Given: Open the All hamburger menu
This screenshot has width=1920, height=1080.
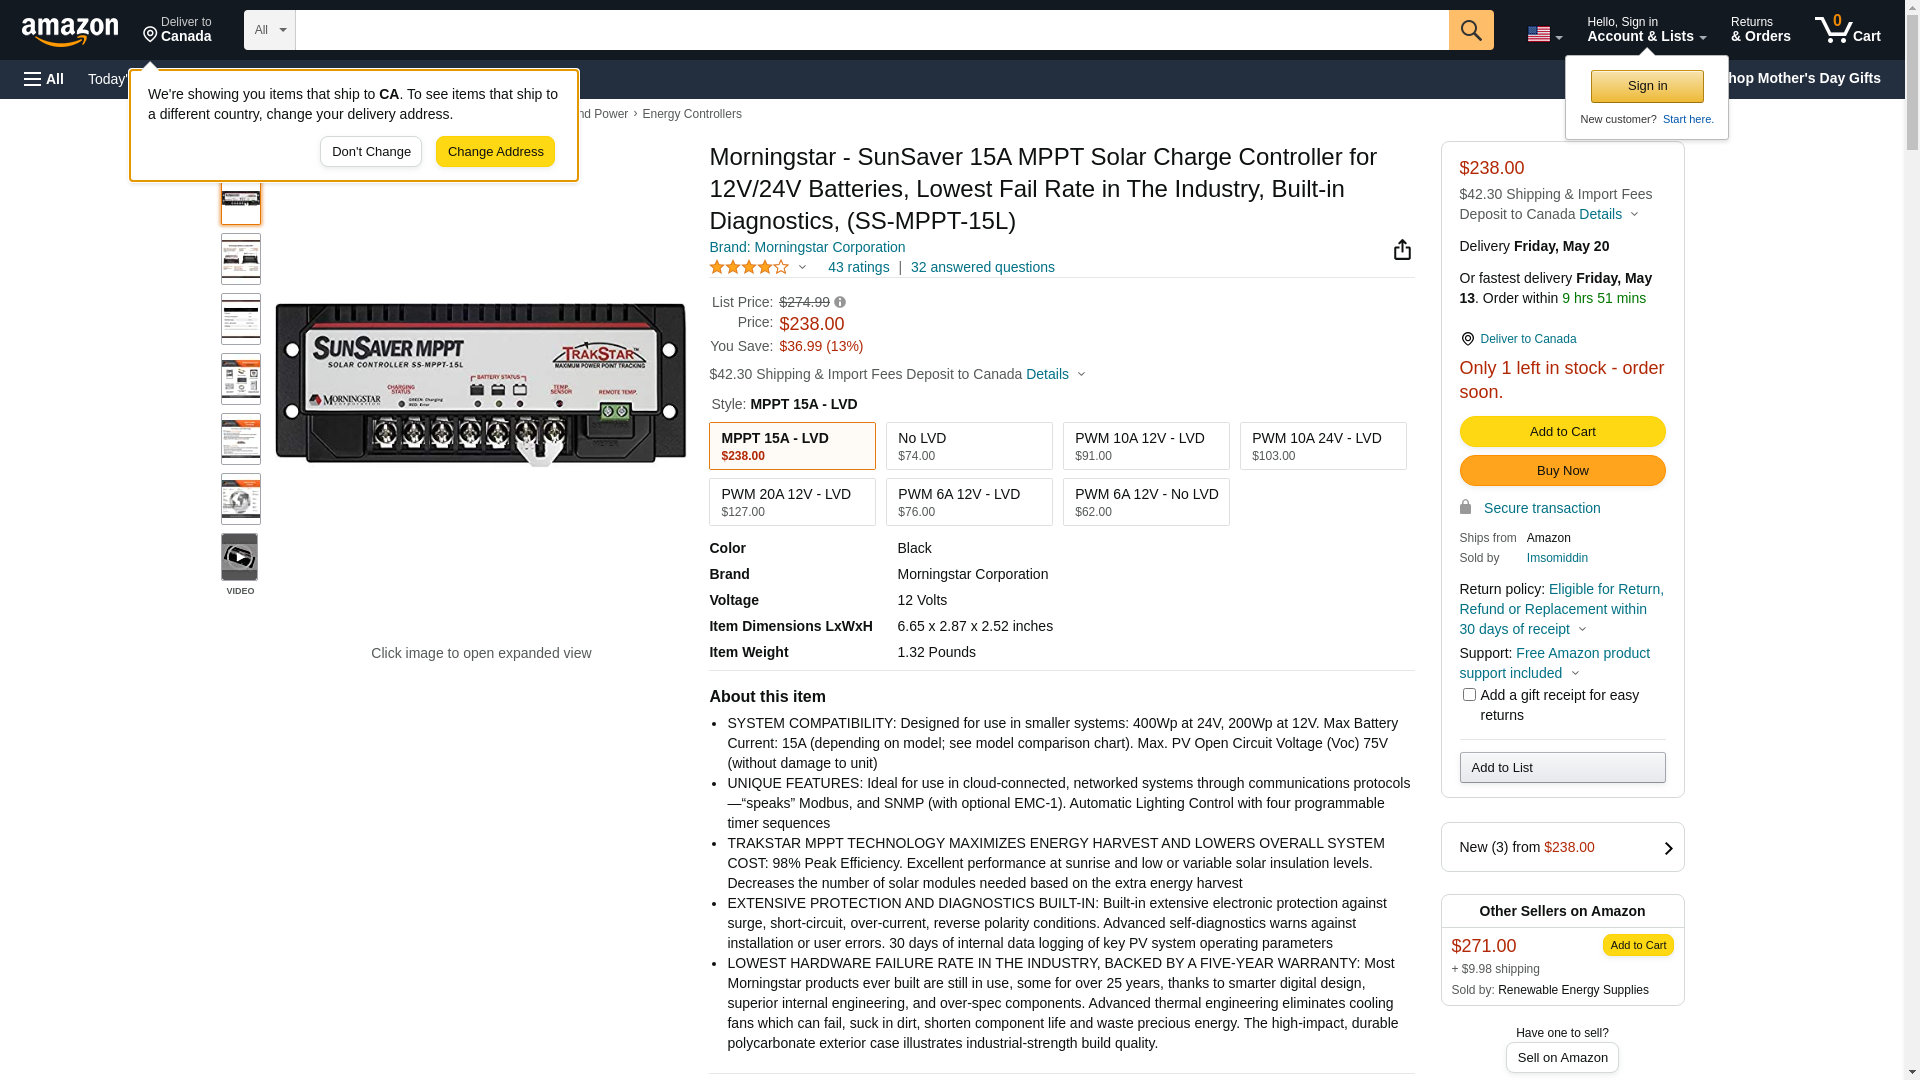Looking at the screenshot, I should click(x=44, y=79).
